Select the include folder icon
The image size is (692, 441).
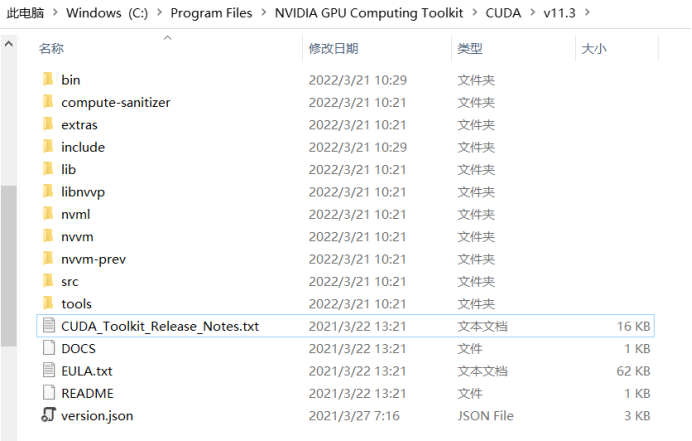tap(48, 147)
